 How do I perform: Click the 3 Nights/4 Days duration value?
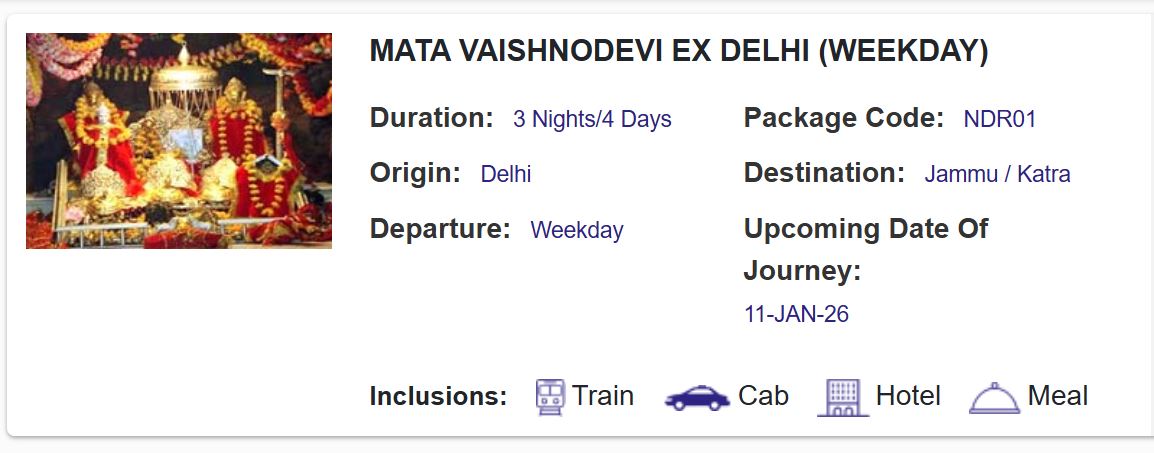[592, 120]
